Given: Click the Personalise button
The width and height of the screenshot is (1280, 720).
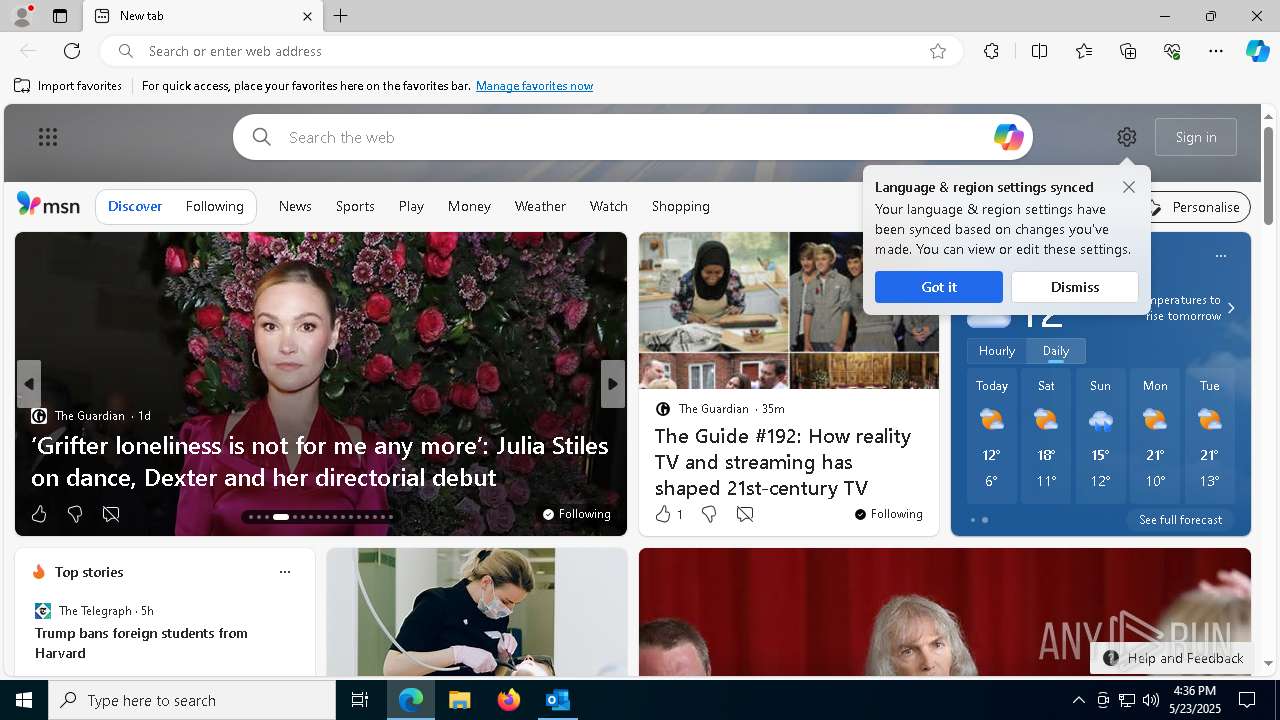Looking at the screenshot, I should 1196,207.
